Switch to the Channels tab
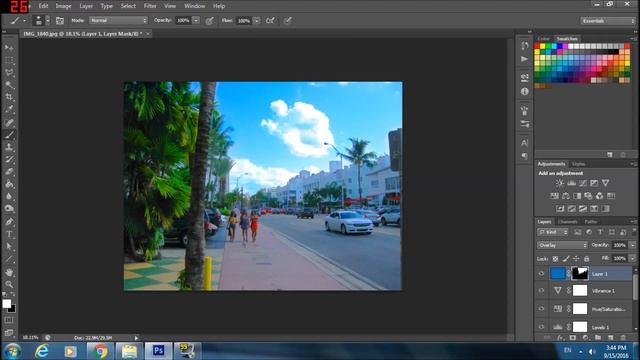Screen dimensions: 640x360 coord(567,222)
